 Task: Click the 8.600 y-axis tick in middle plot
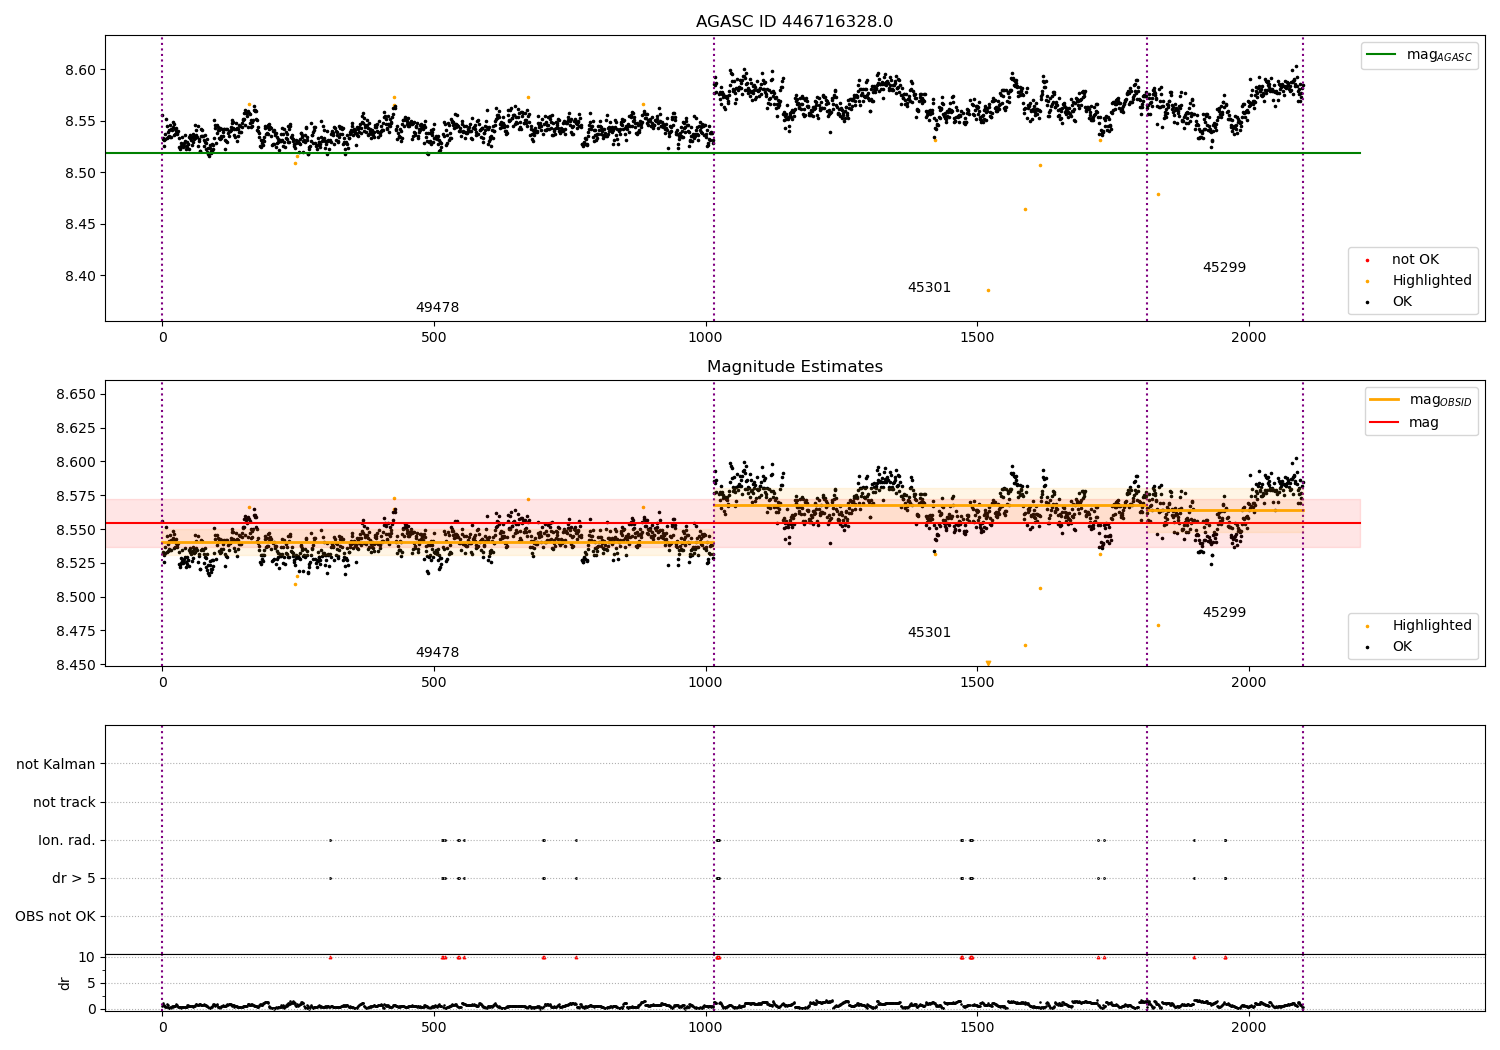76,463
